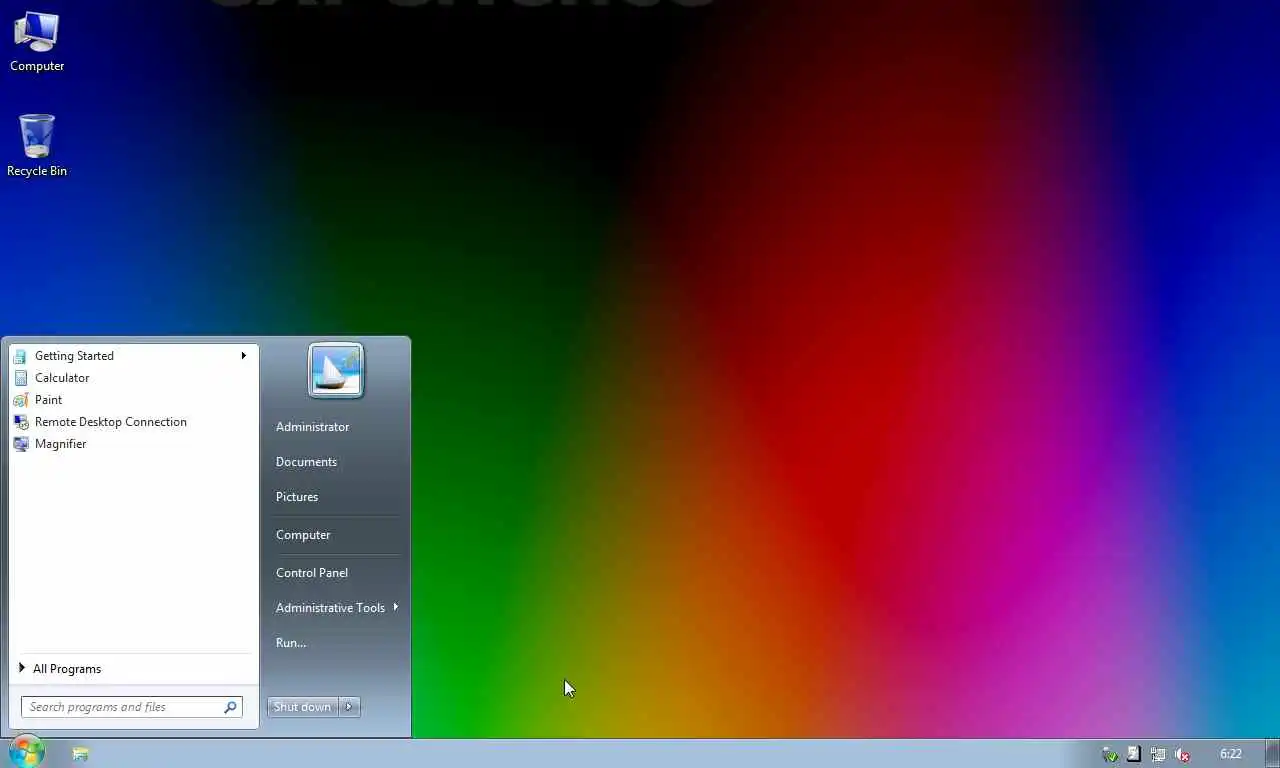Open the Action Center flag tray icon
This screenshot has height=768, width=1280.
click(x=1134, y=754)
